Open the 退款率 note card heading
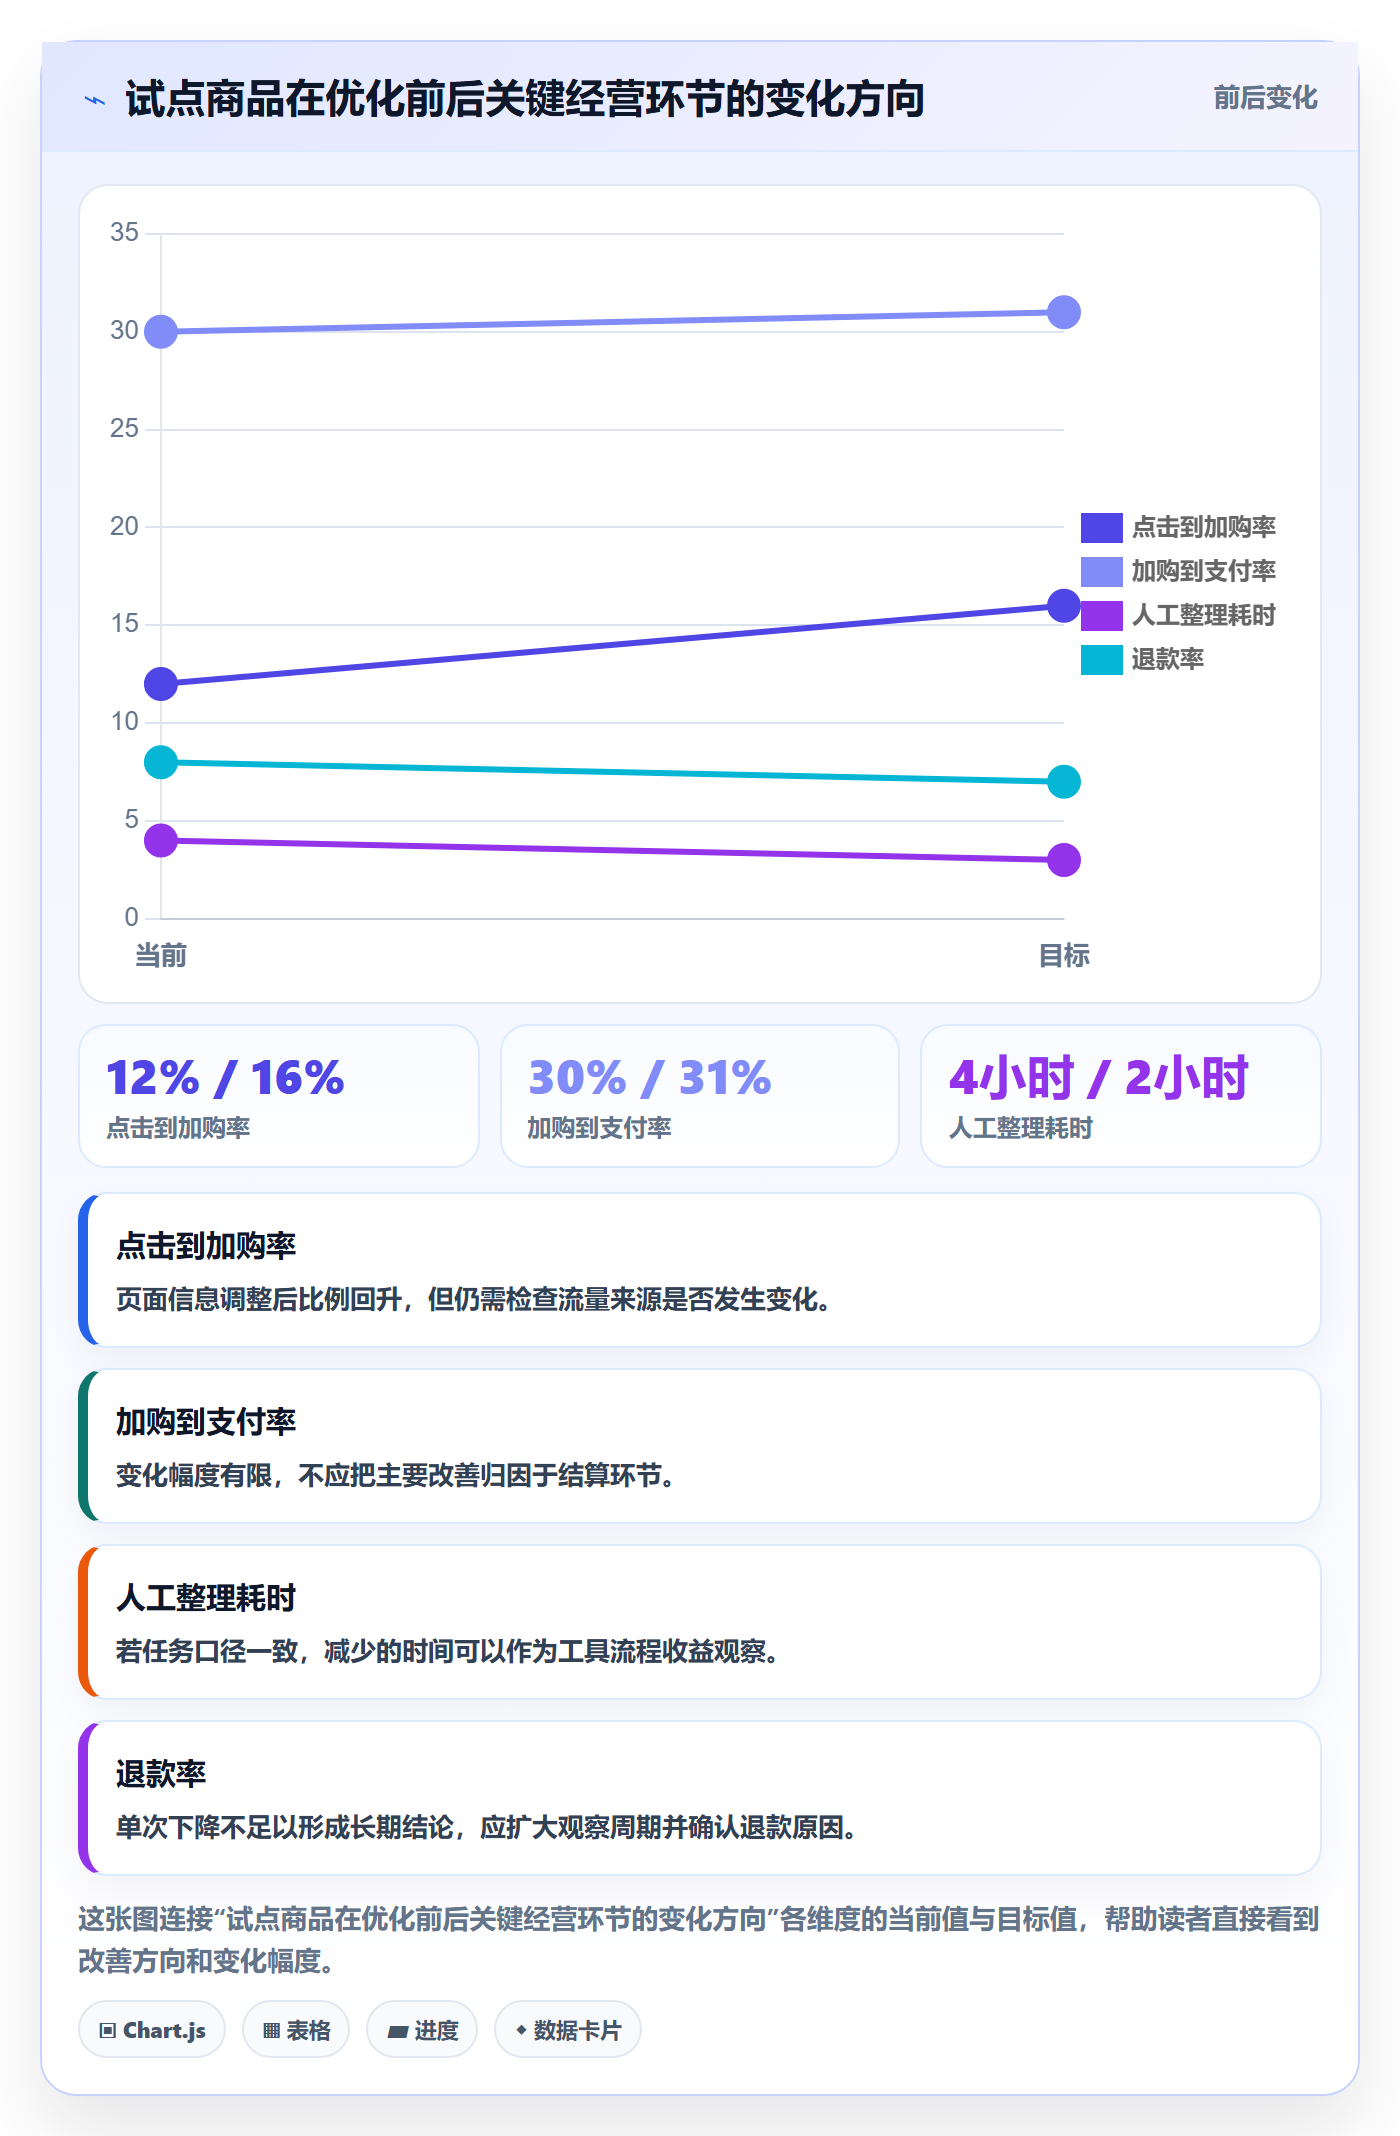The image size is (1400, 2136). [x=161, y=1774]
